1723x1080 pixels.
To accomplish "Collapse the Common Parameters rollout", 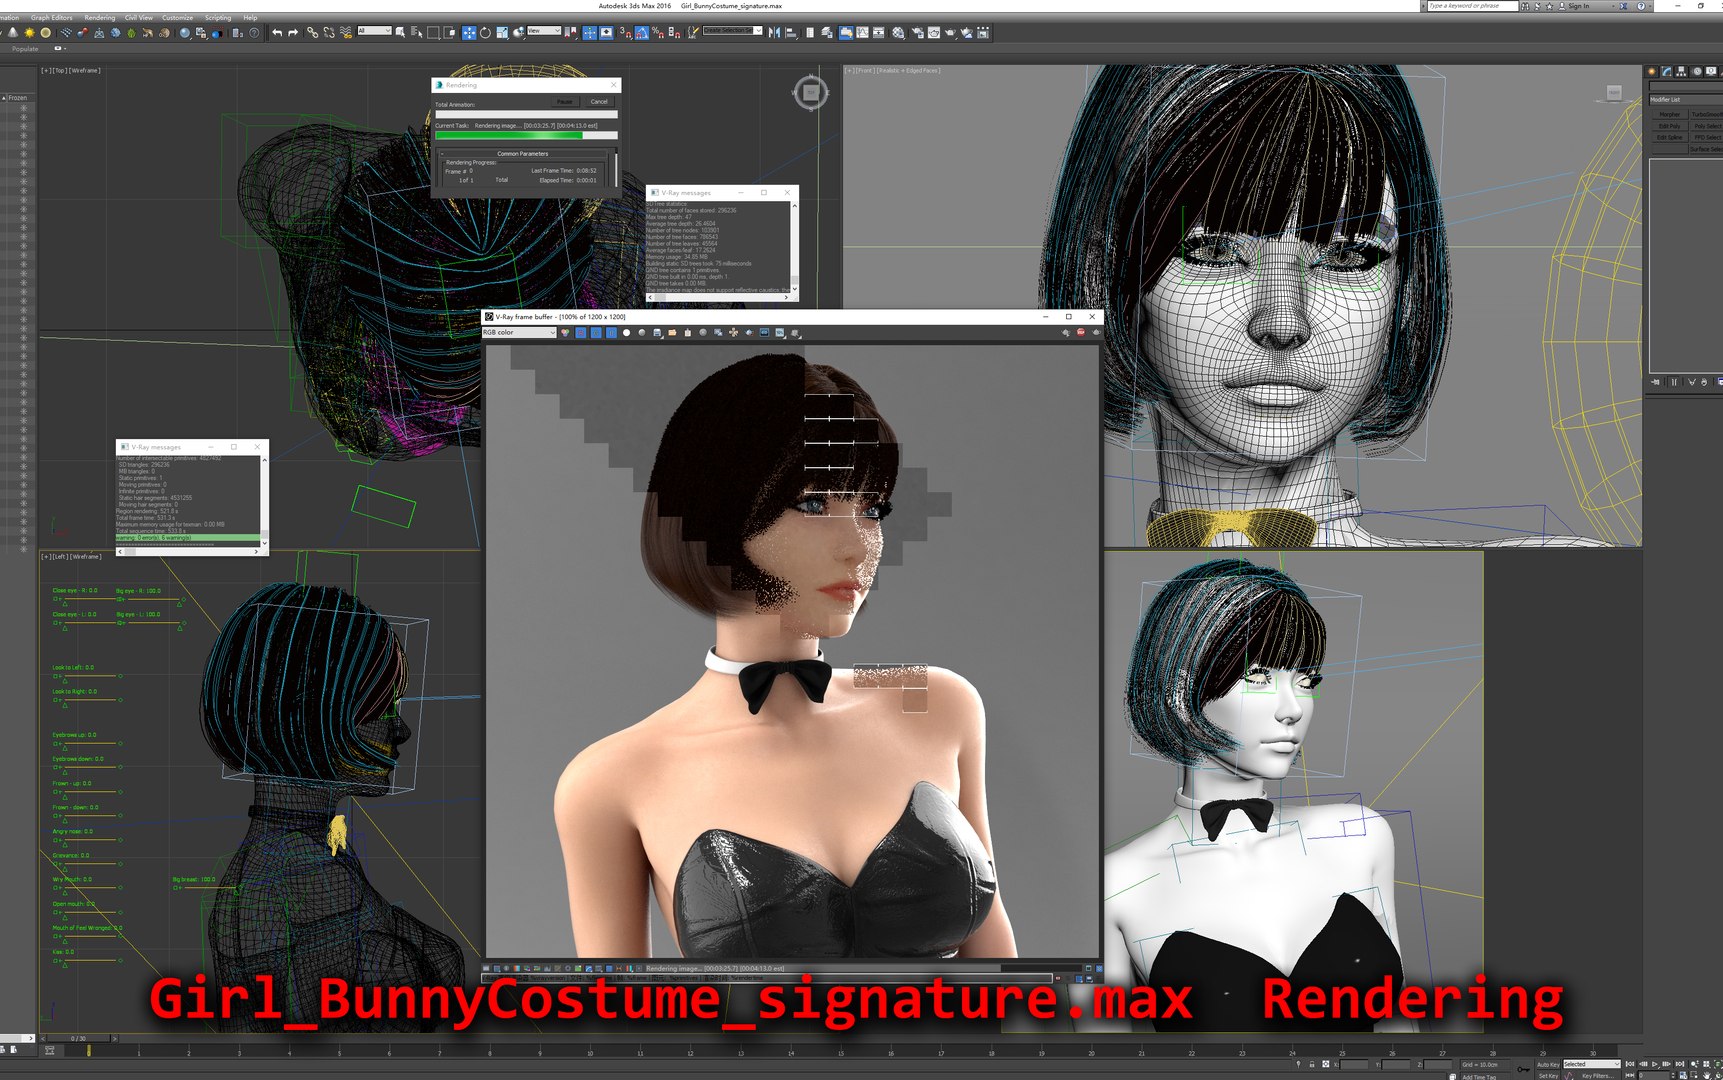I will pyautogui.click(x=523, y=154).
